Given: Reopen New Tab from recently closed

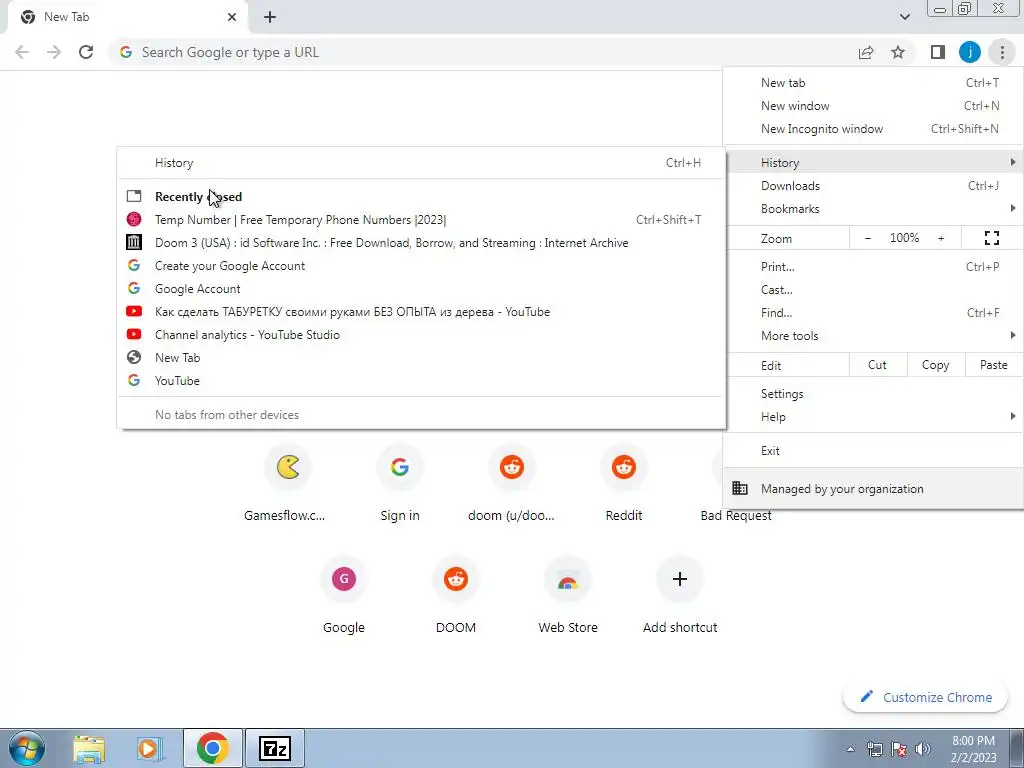Looking at the screenshot, I should click(421, 357).
